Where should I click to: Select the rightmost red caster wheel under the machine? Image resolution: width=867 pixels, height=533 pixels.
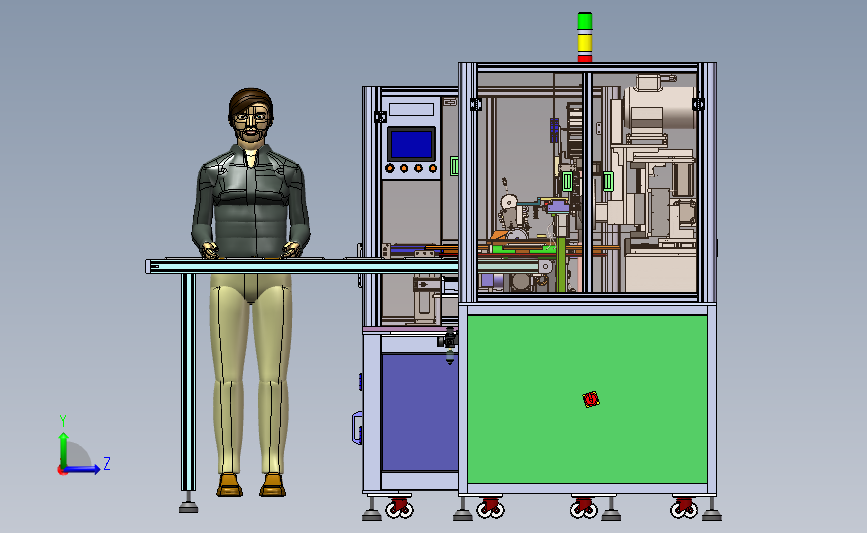684,508
